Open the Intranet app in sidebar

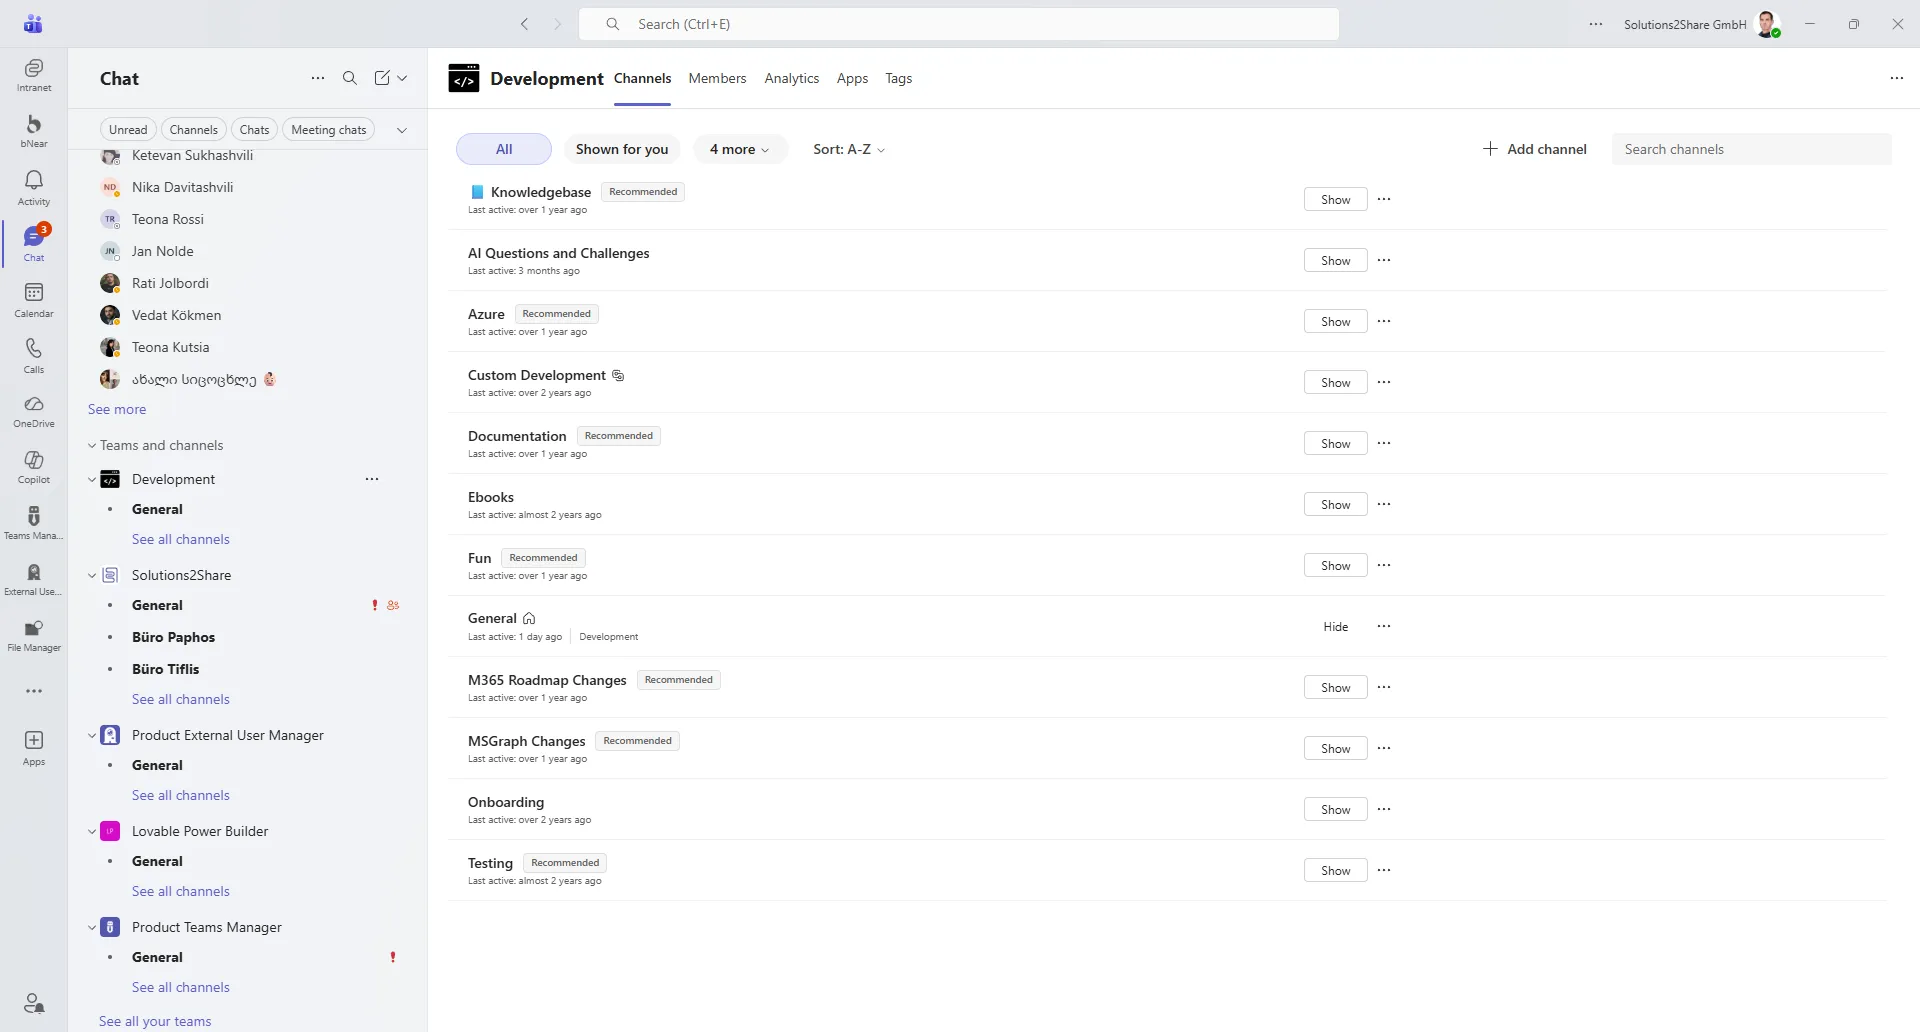pyautogui.click(x=34, y=75)
